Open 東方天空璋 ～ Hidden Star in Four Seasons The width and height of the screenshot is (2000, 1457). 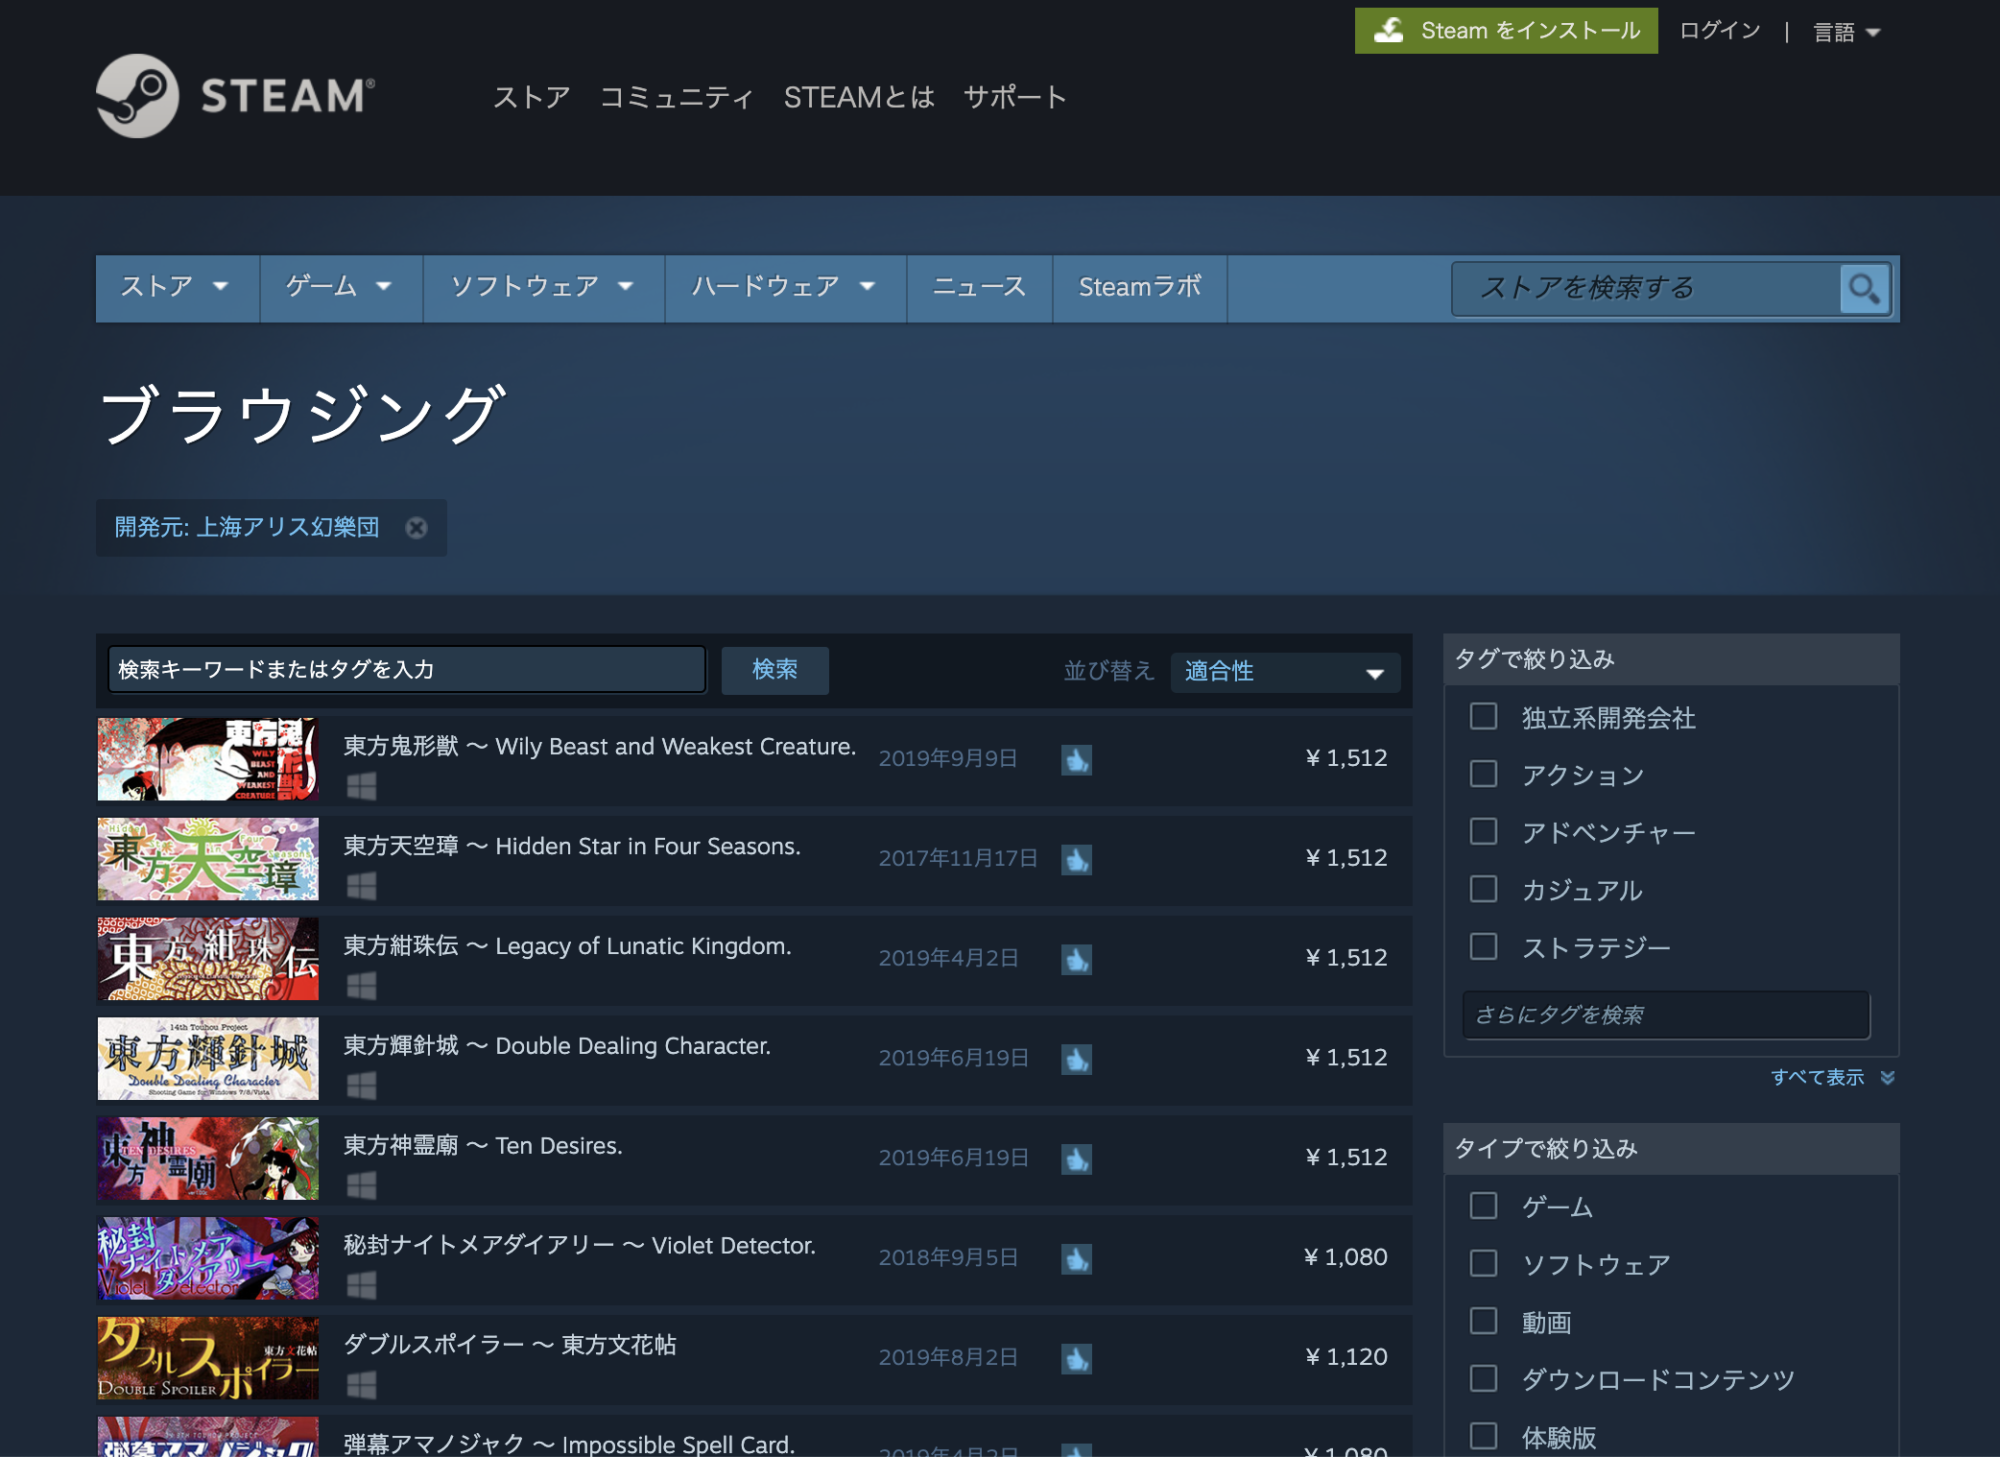pos(572,847)
